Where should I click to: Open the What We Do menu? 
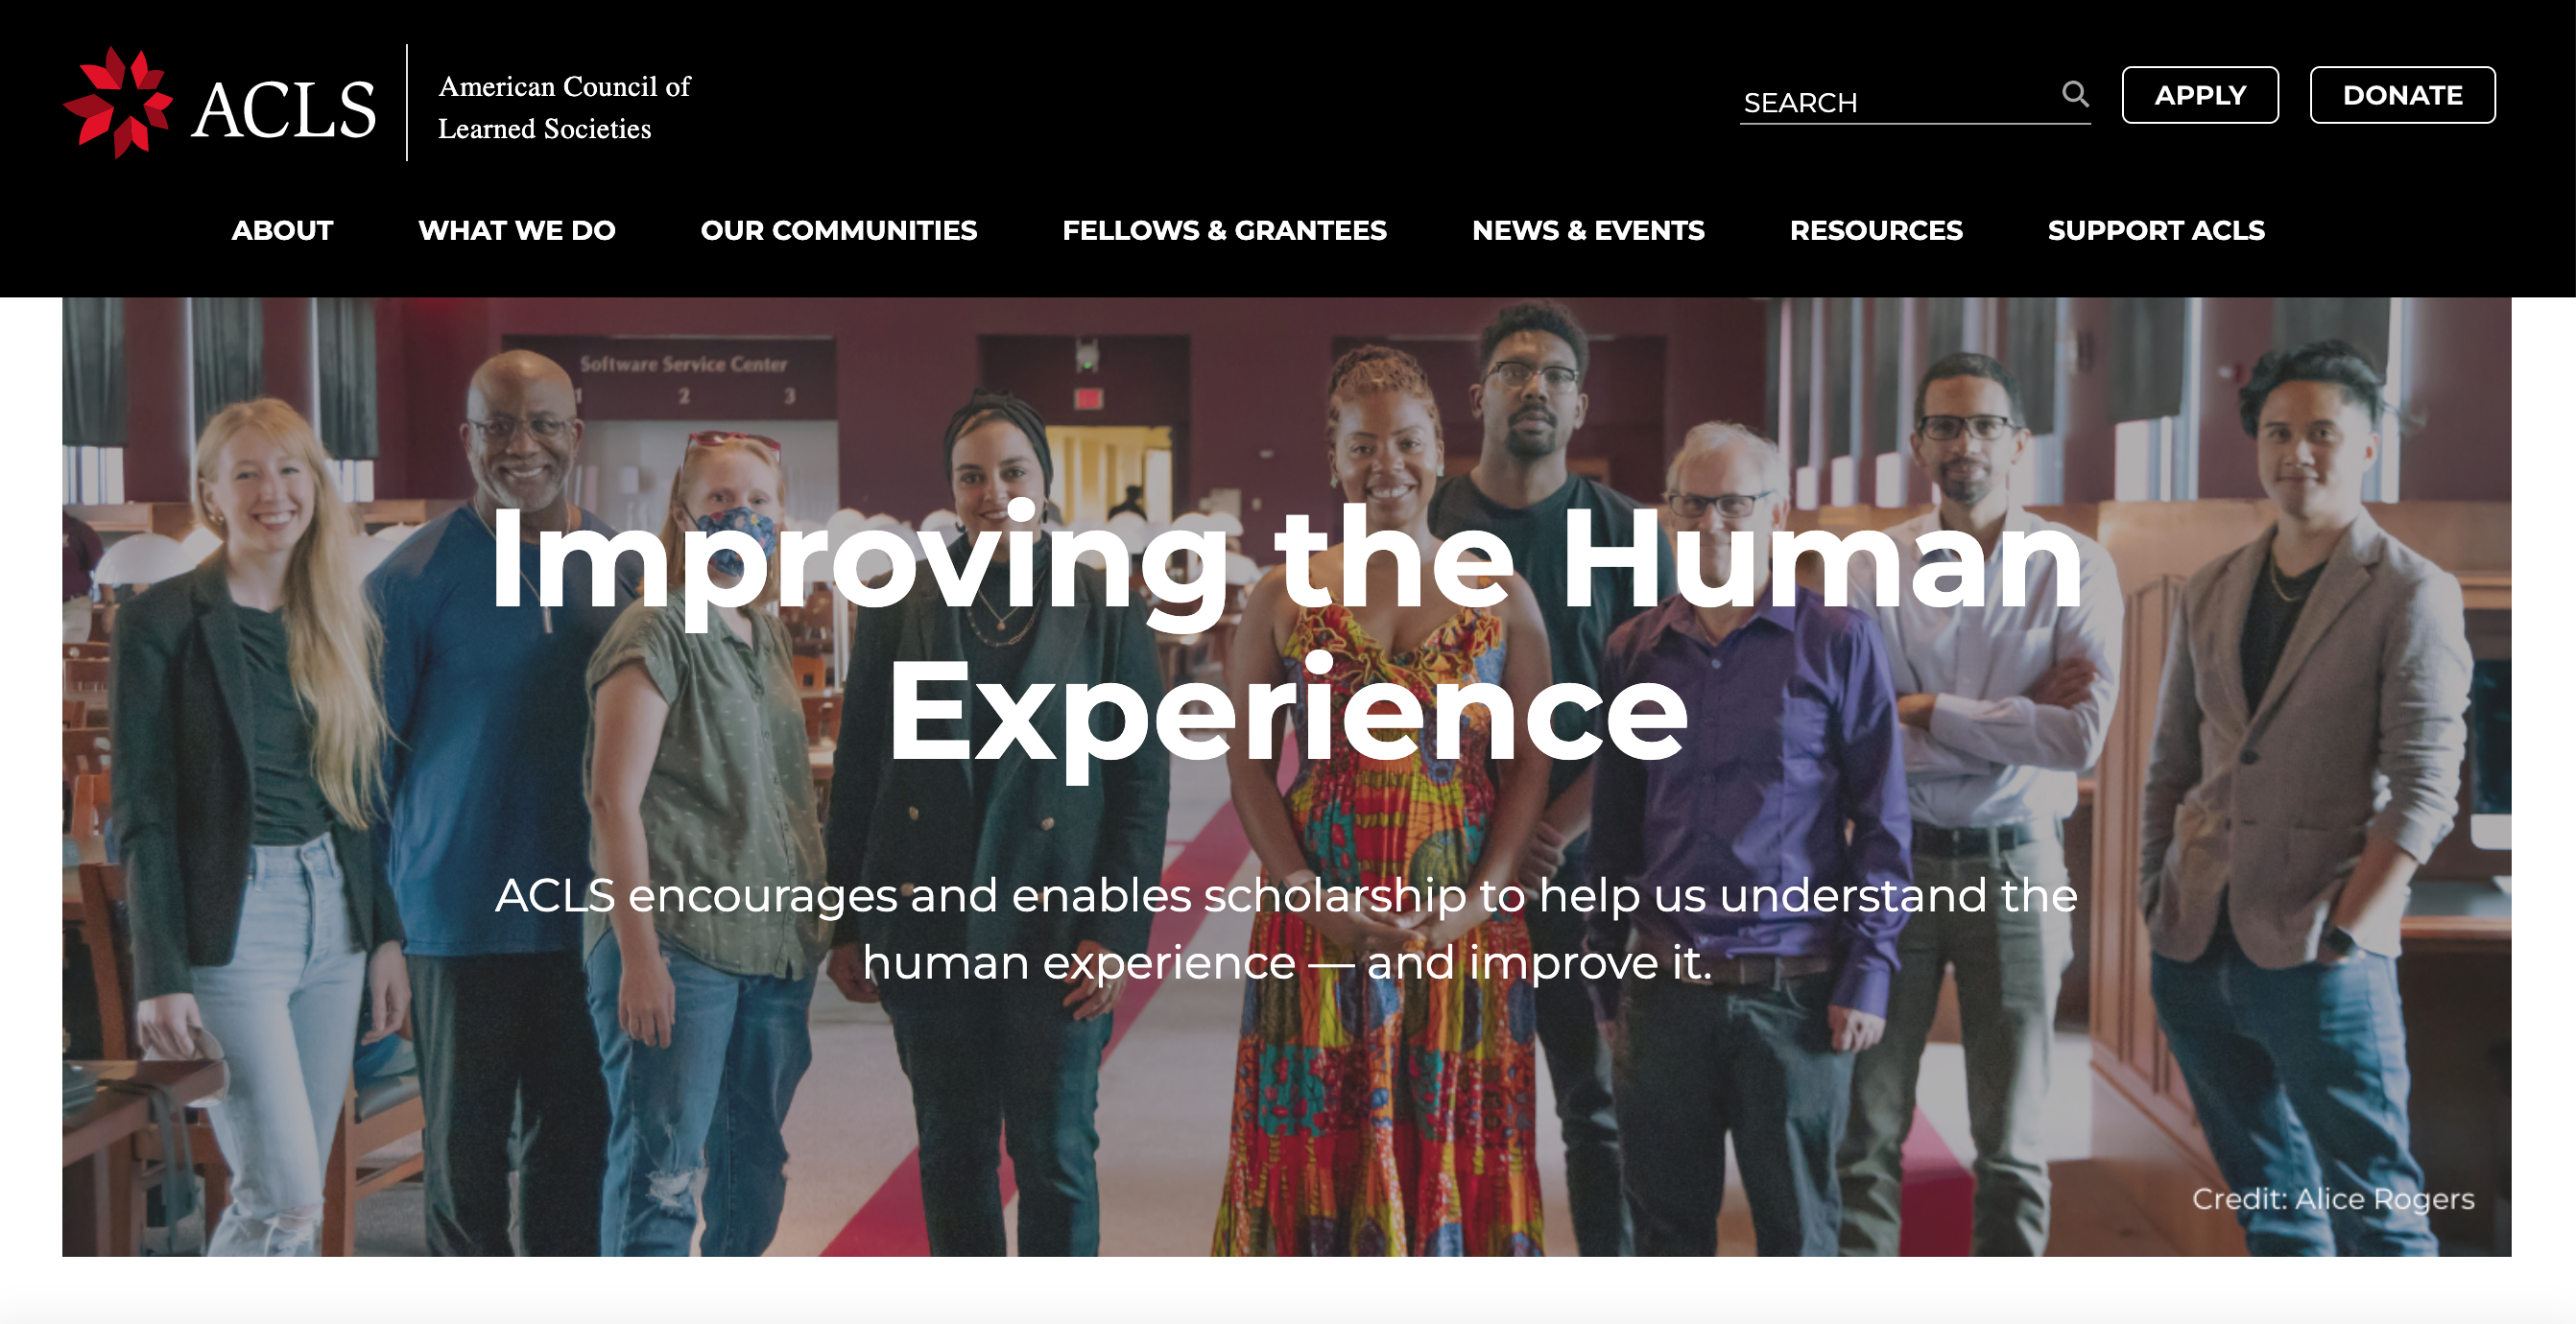[517, 230]
